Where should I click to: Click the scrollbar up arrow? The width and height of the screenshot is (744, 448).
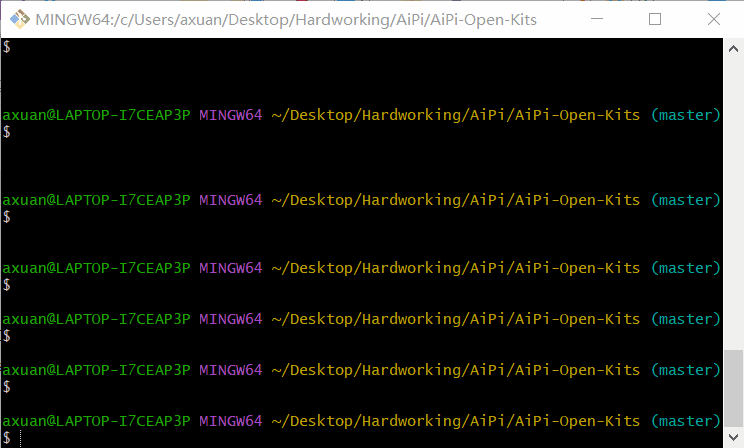coord(733,49)
